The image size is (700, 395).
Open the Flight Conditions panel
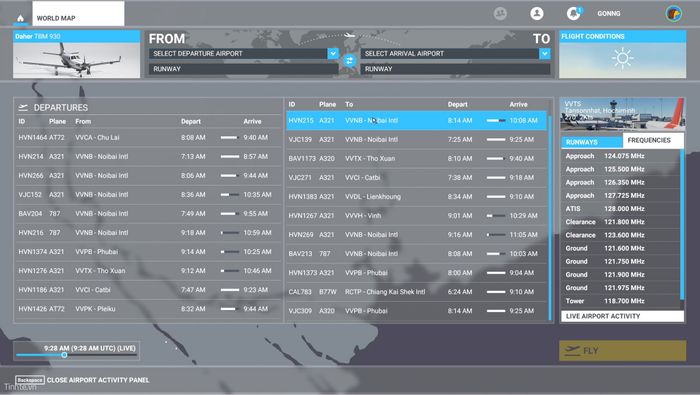622,54
